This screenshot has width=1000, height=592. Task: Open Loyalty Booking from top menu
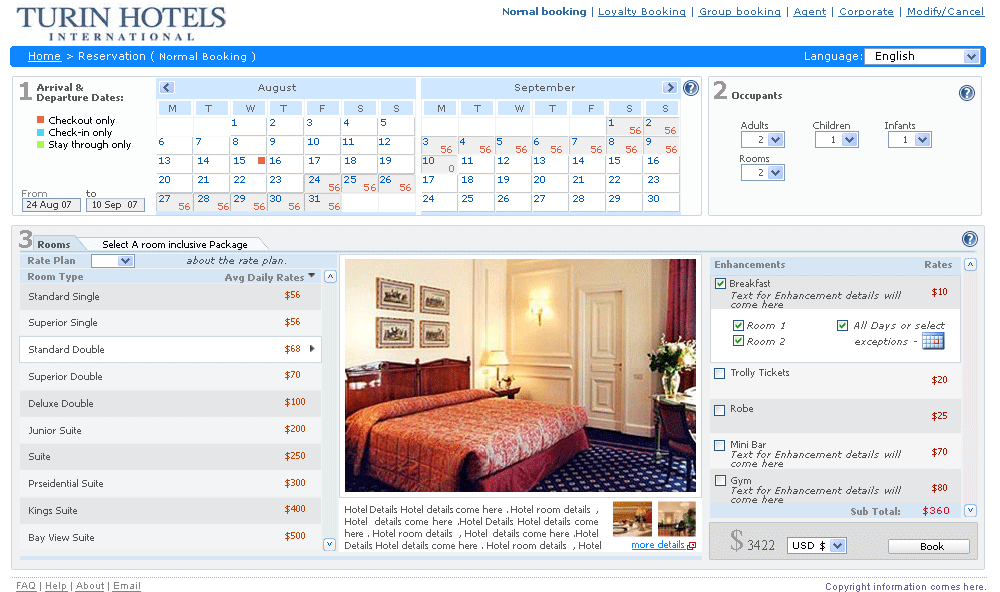click(642, 12)
